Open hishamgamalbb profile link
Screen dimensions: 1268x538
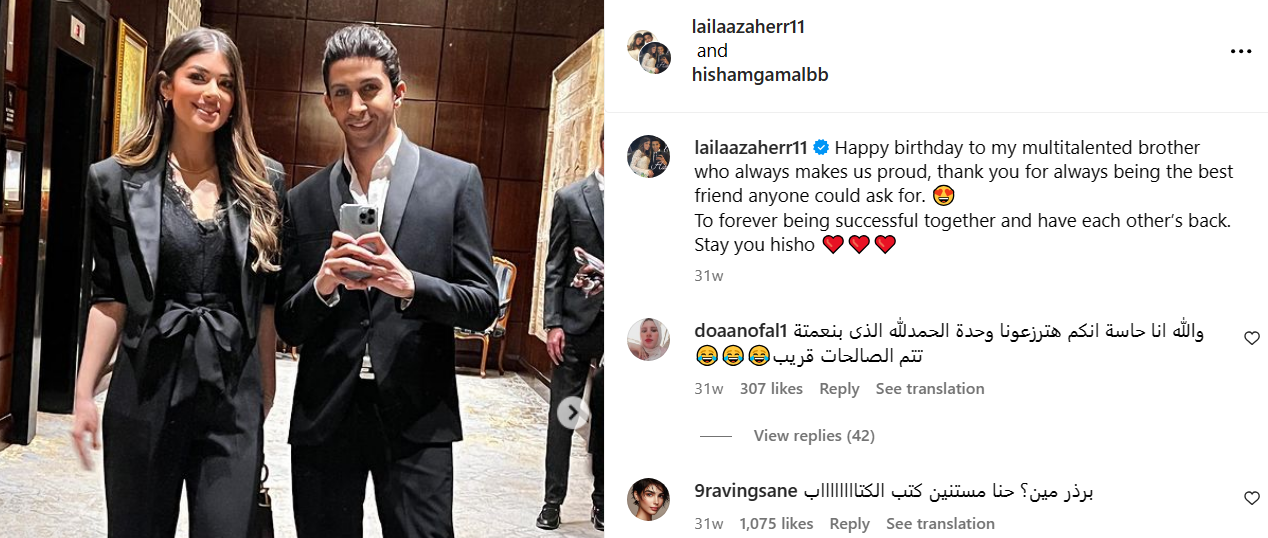coord(760,75)
